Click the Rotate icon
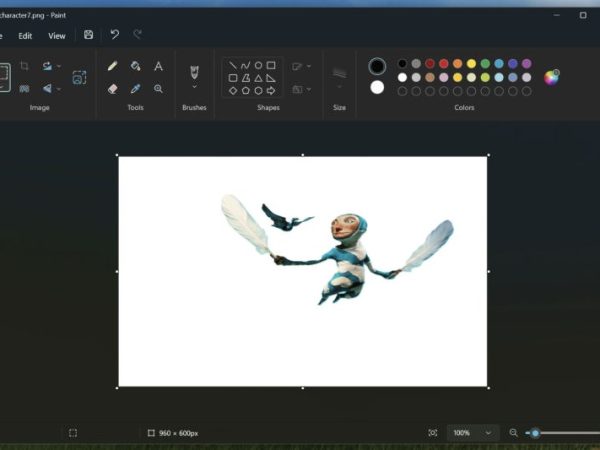The image size is (600, 450). click(47, 66)
